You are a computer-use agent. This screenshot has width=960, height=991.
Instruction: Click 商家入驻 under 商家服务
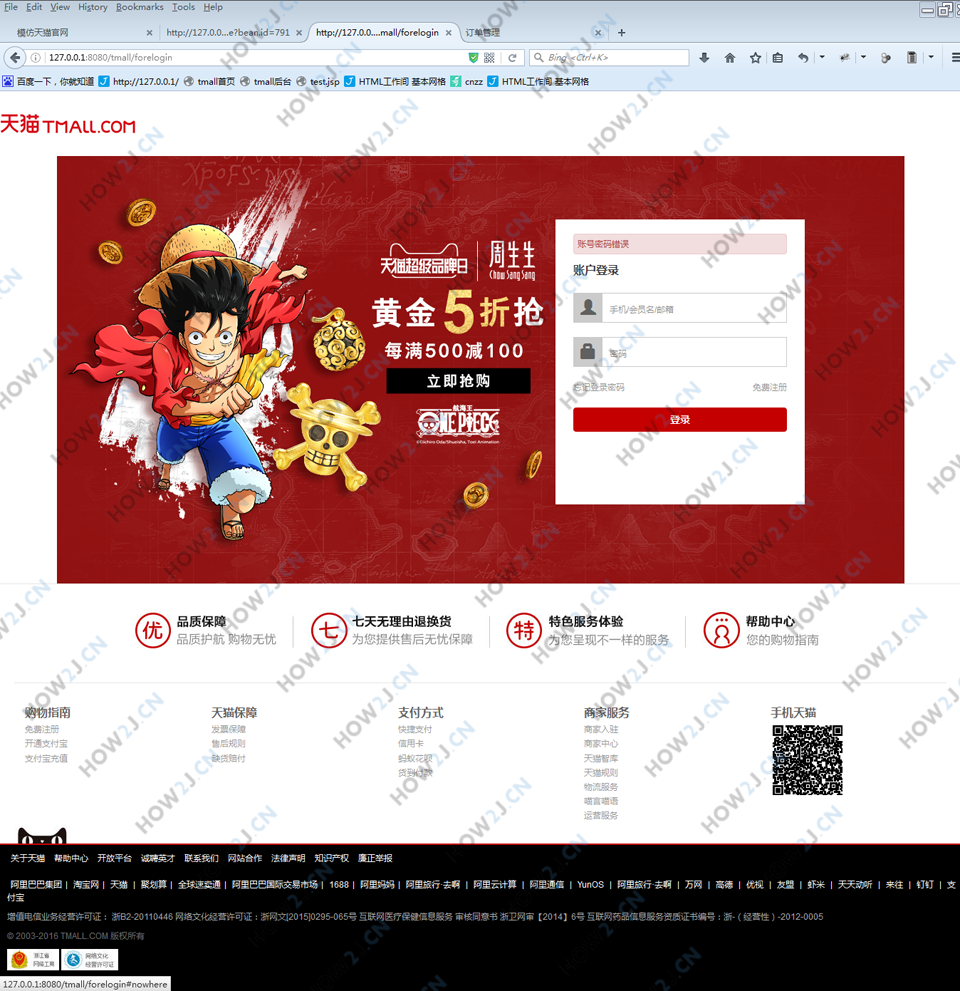pos(601,729)
